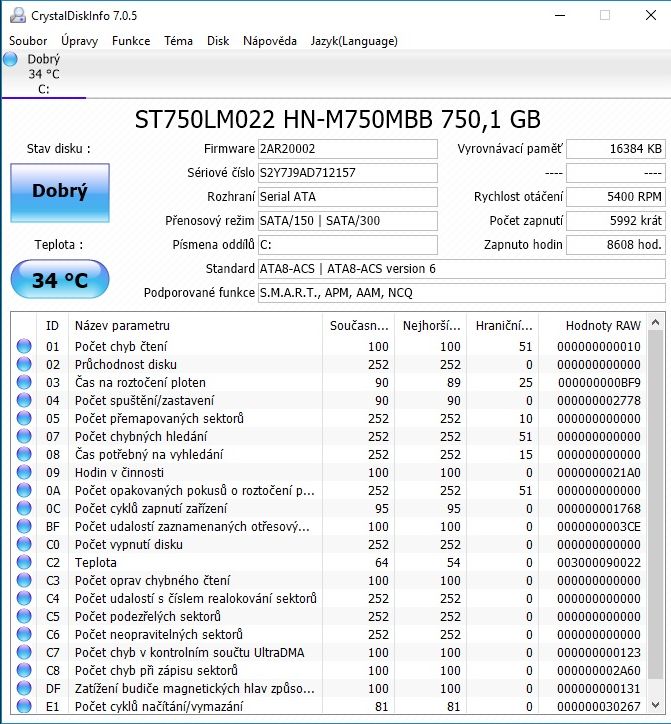Click the serial number field
Viewport: 671px width, 724px height.
[x=346, y=173]
